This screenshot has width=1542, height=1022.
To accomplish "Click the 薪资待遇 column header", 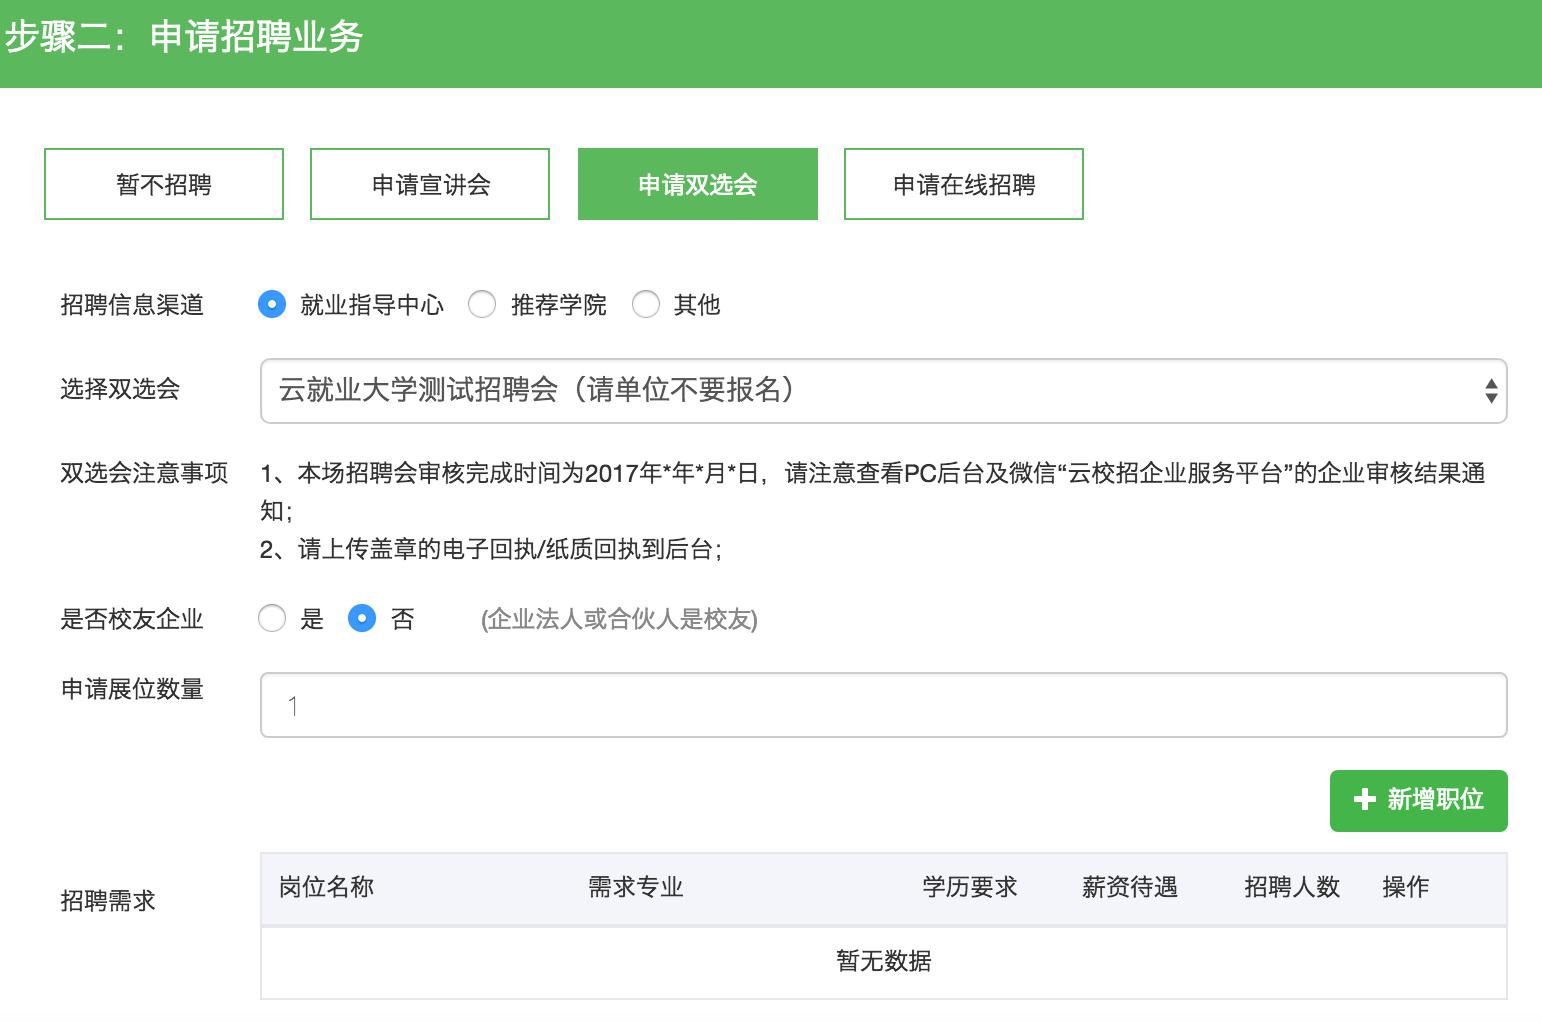I will click(x=1129, y=887).
